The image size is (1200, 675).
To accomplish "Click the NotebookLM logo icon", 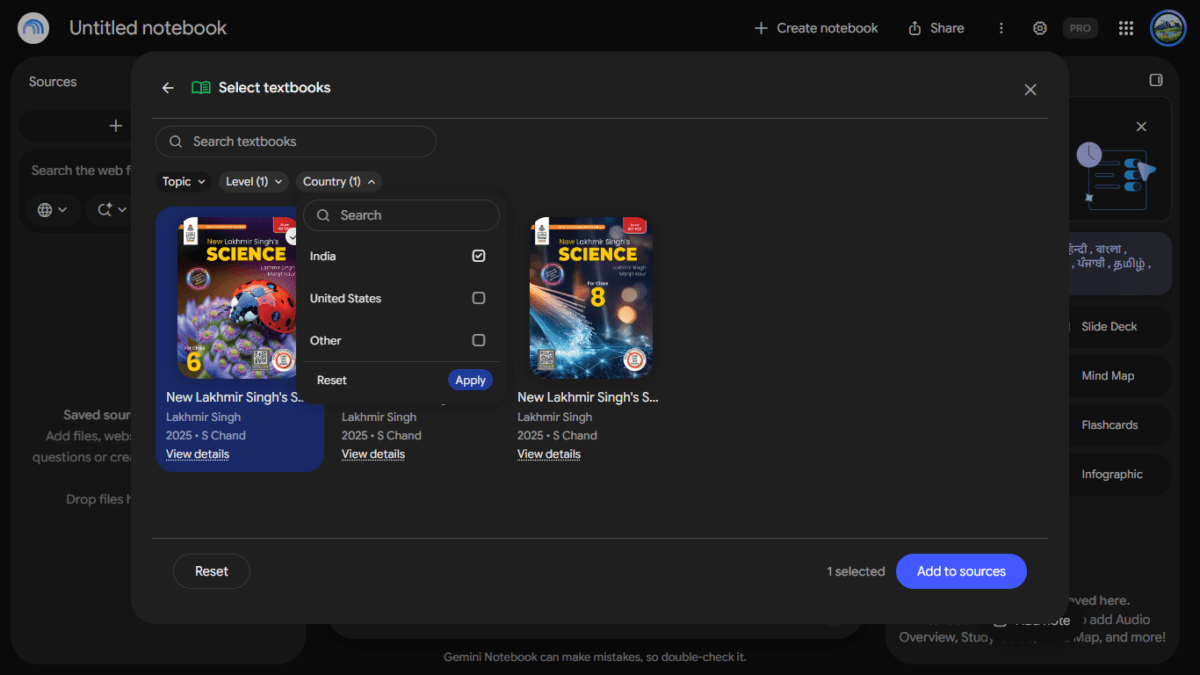I will (33, 28).
